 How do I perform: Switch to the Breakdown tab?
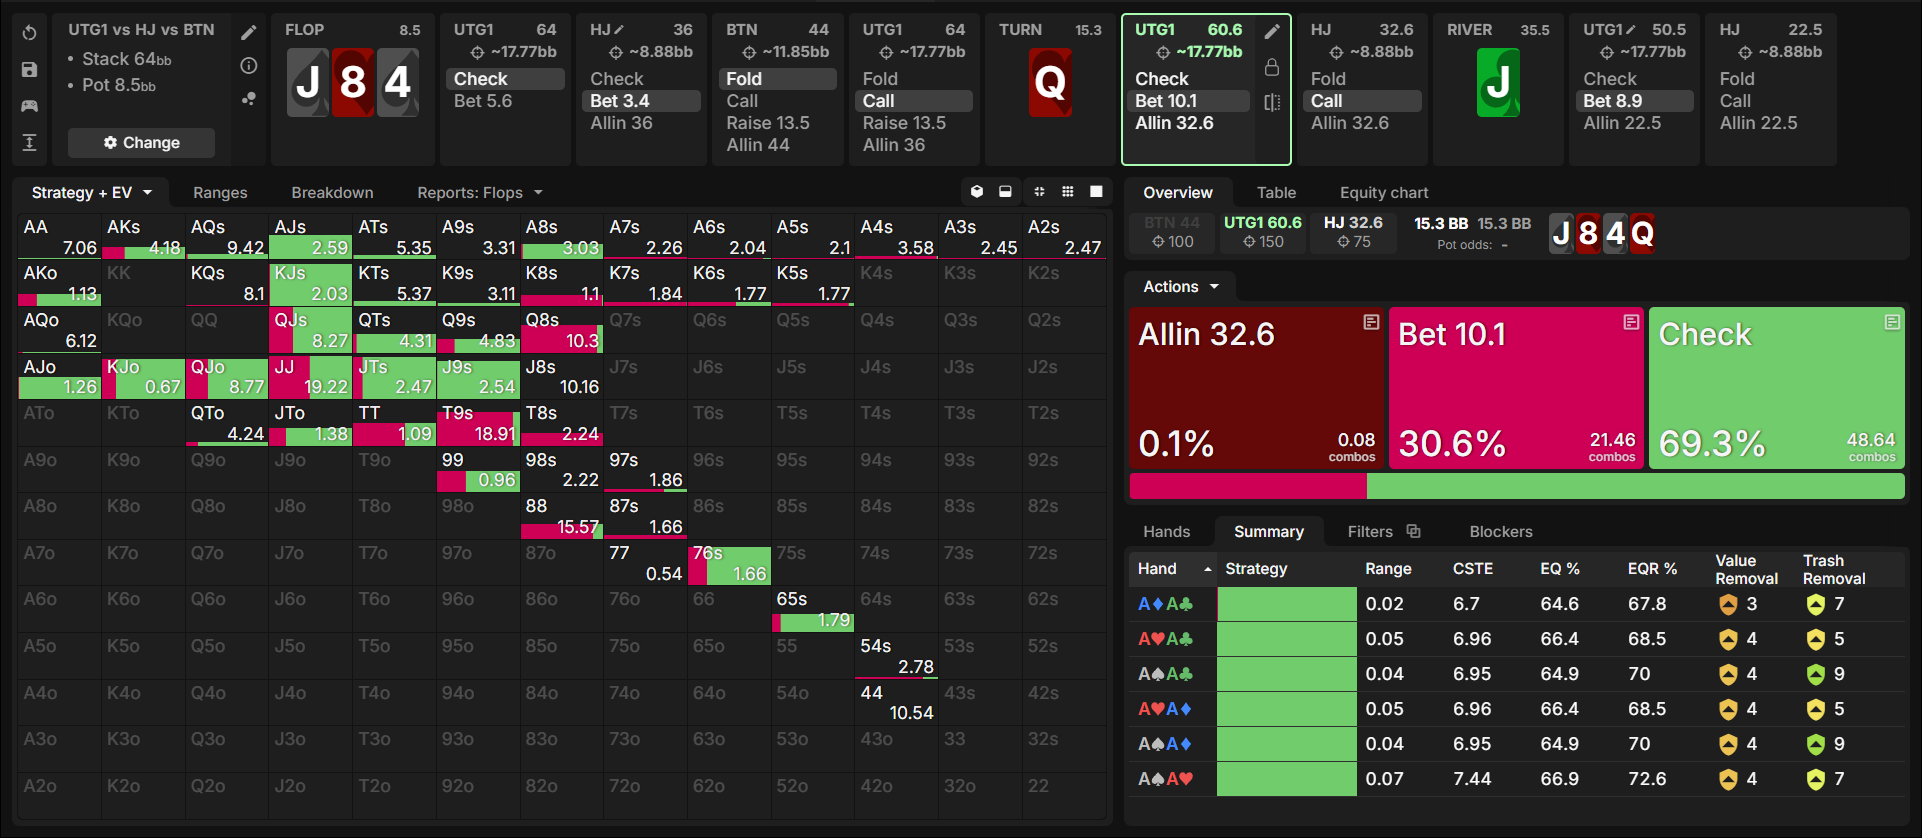(332, 193)
